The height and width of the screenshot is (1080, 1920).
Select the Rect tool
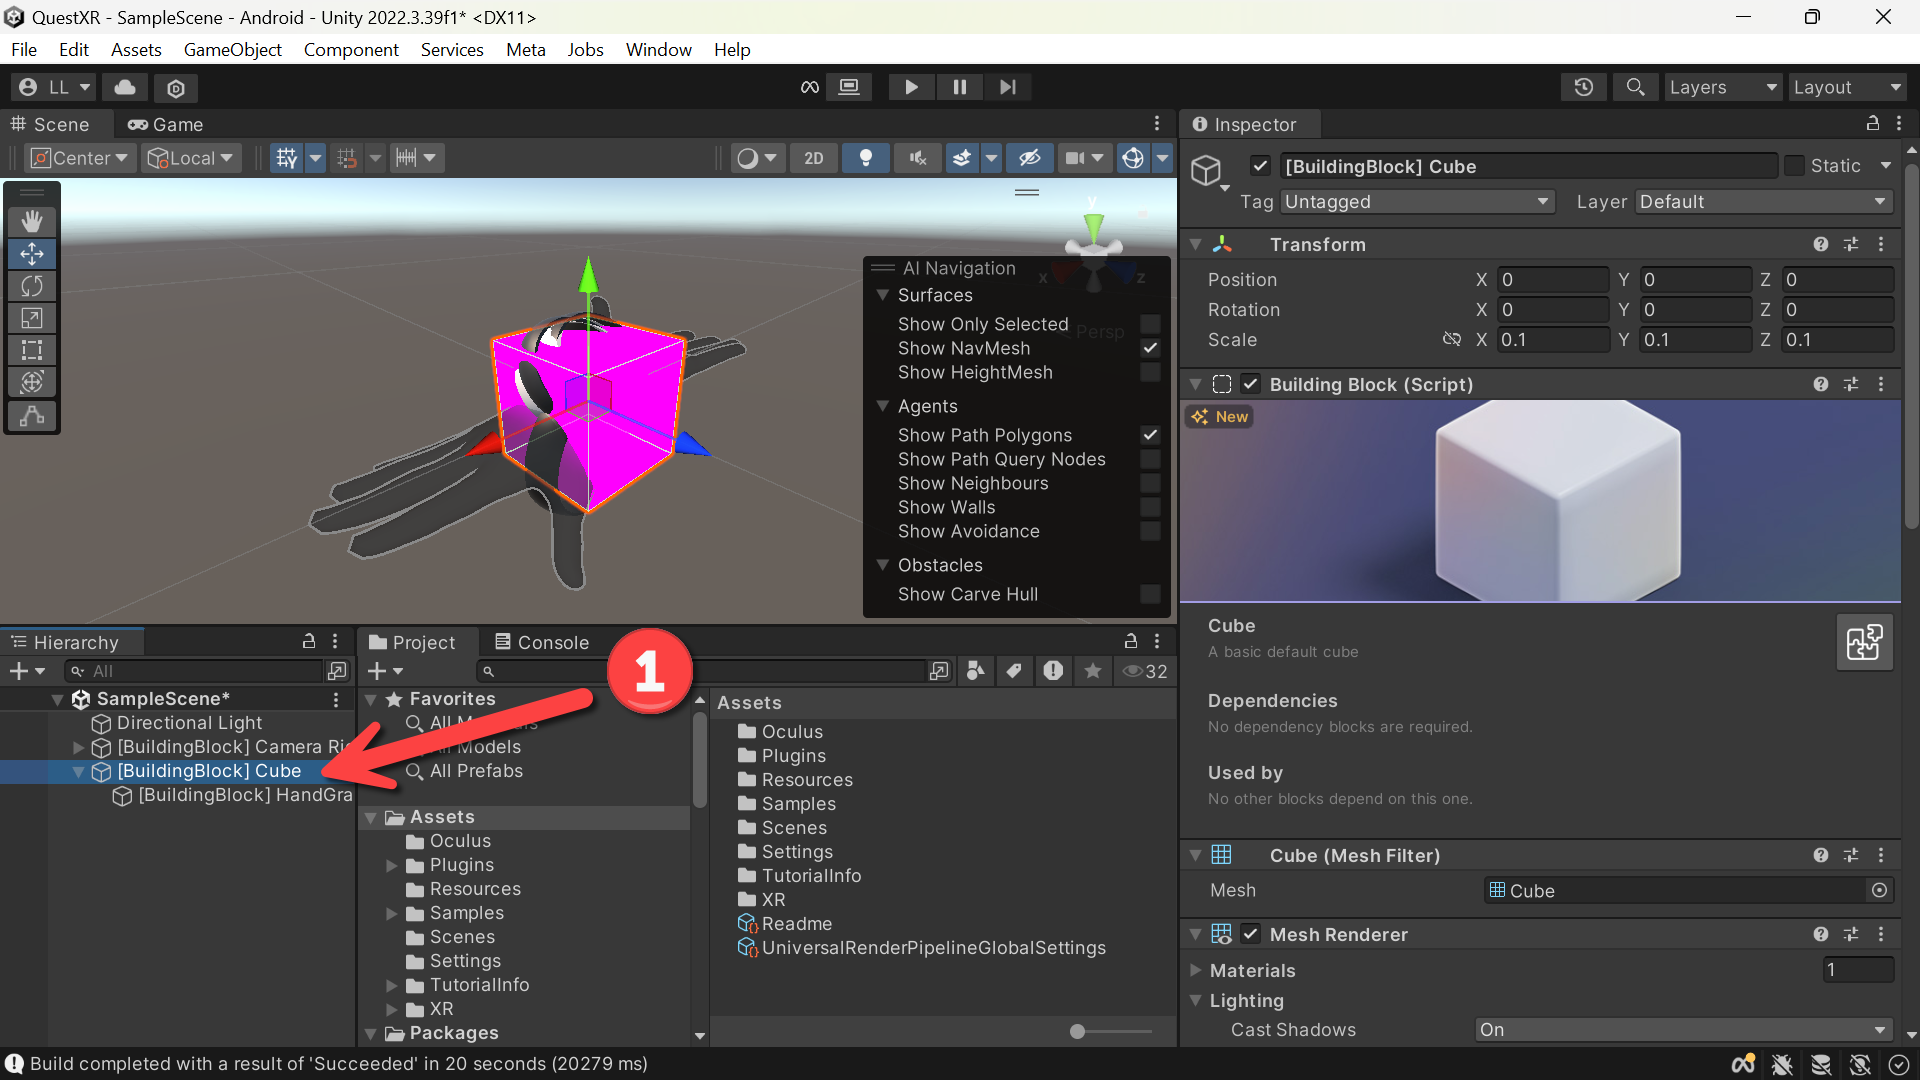pos(32,350)
